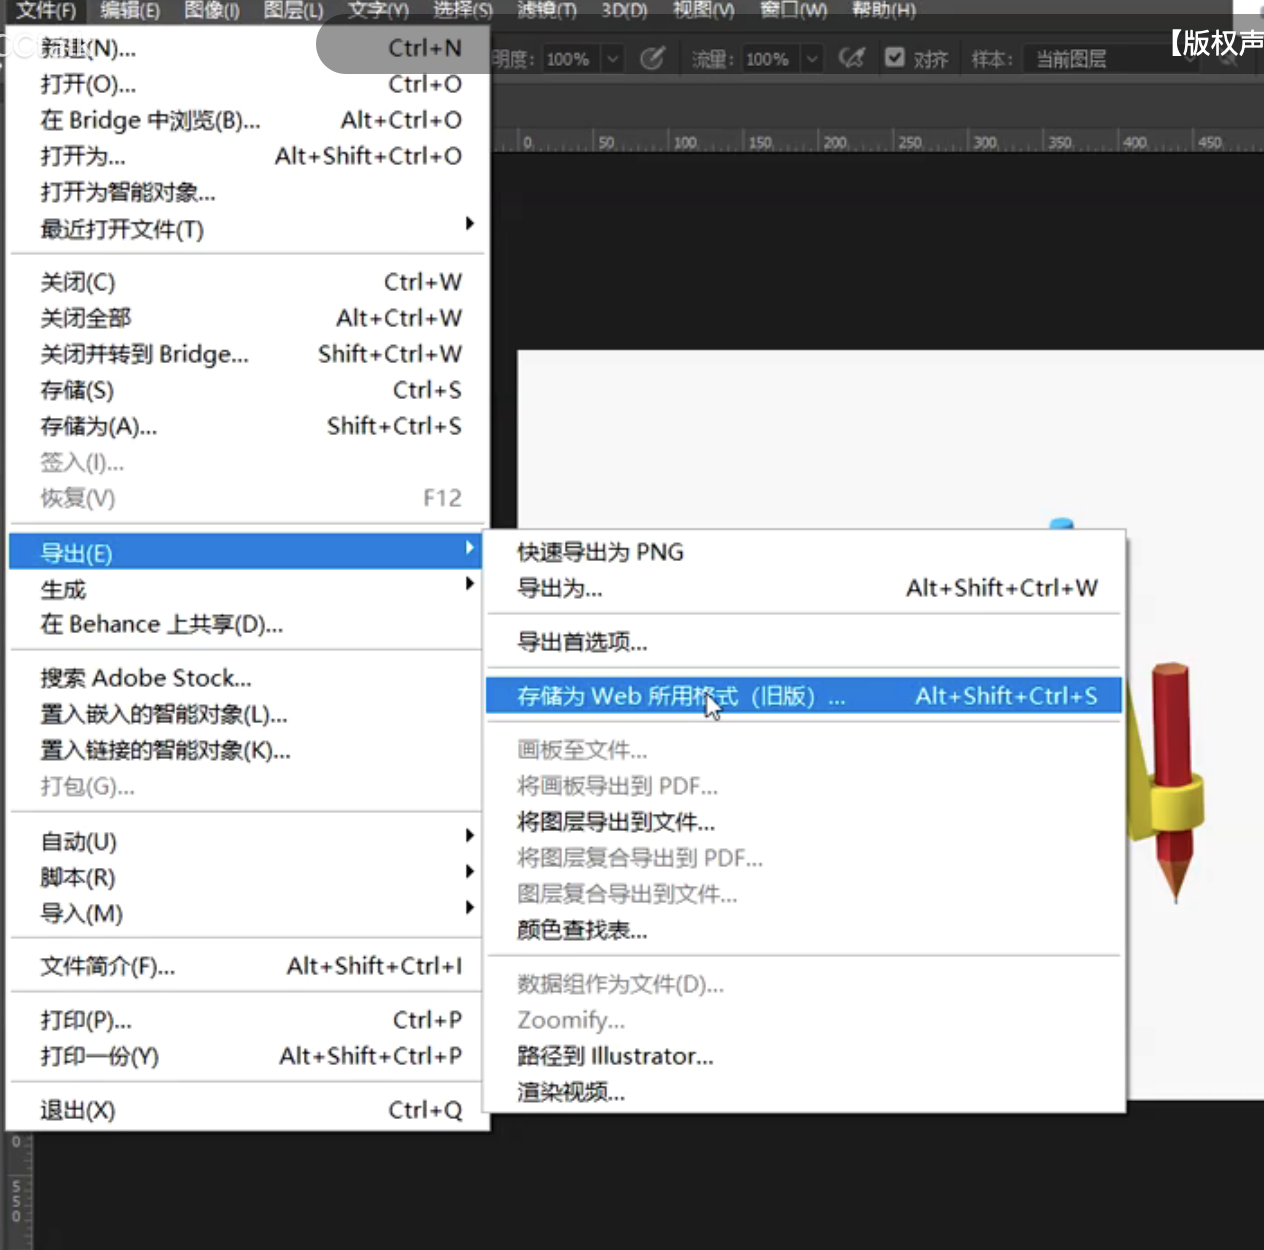Choose 打印一份(Y) entry
The width and height of the screenshot is (1264, 1250).
[x=245, y=1056]
